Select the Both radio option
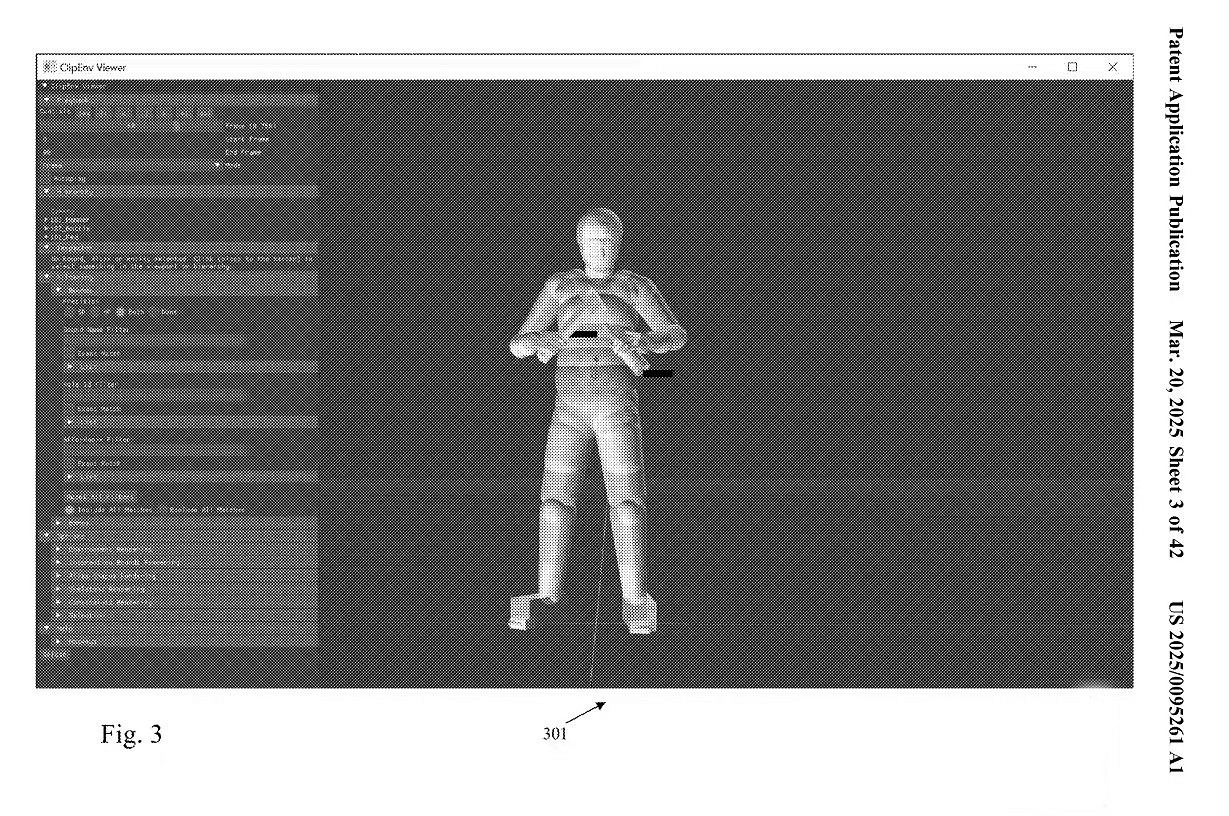This screenshot has width=1229, height=816. 121,311
